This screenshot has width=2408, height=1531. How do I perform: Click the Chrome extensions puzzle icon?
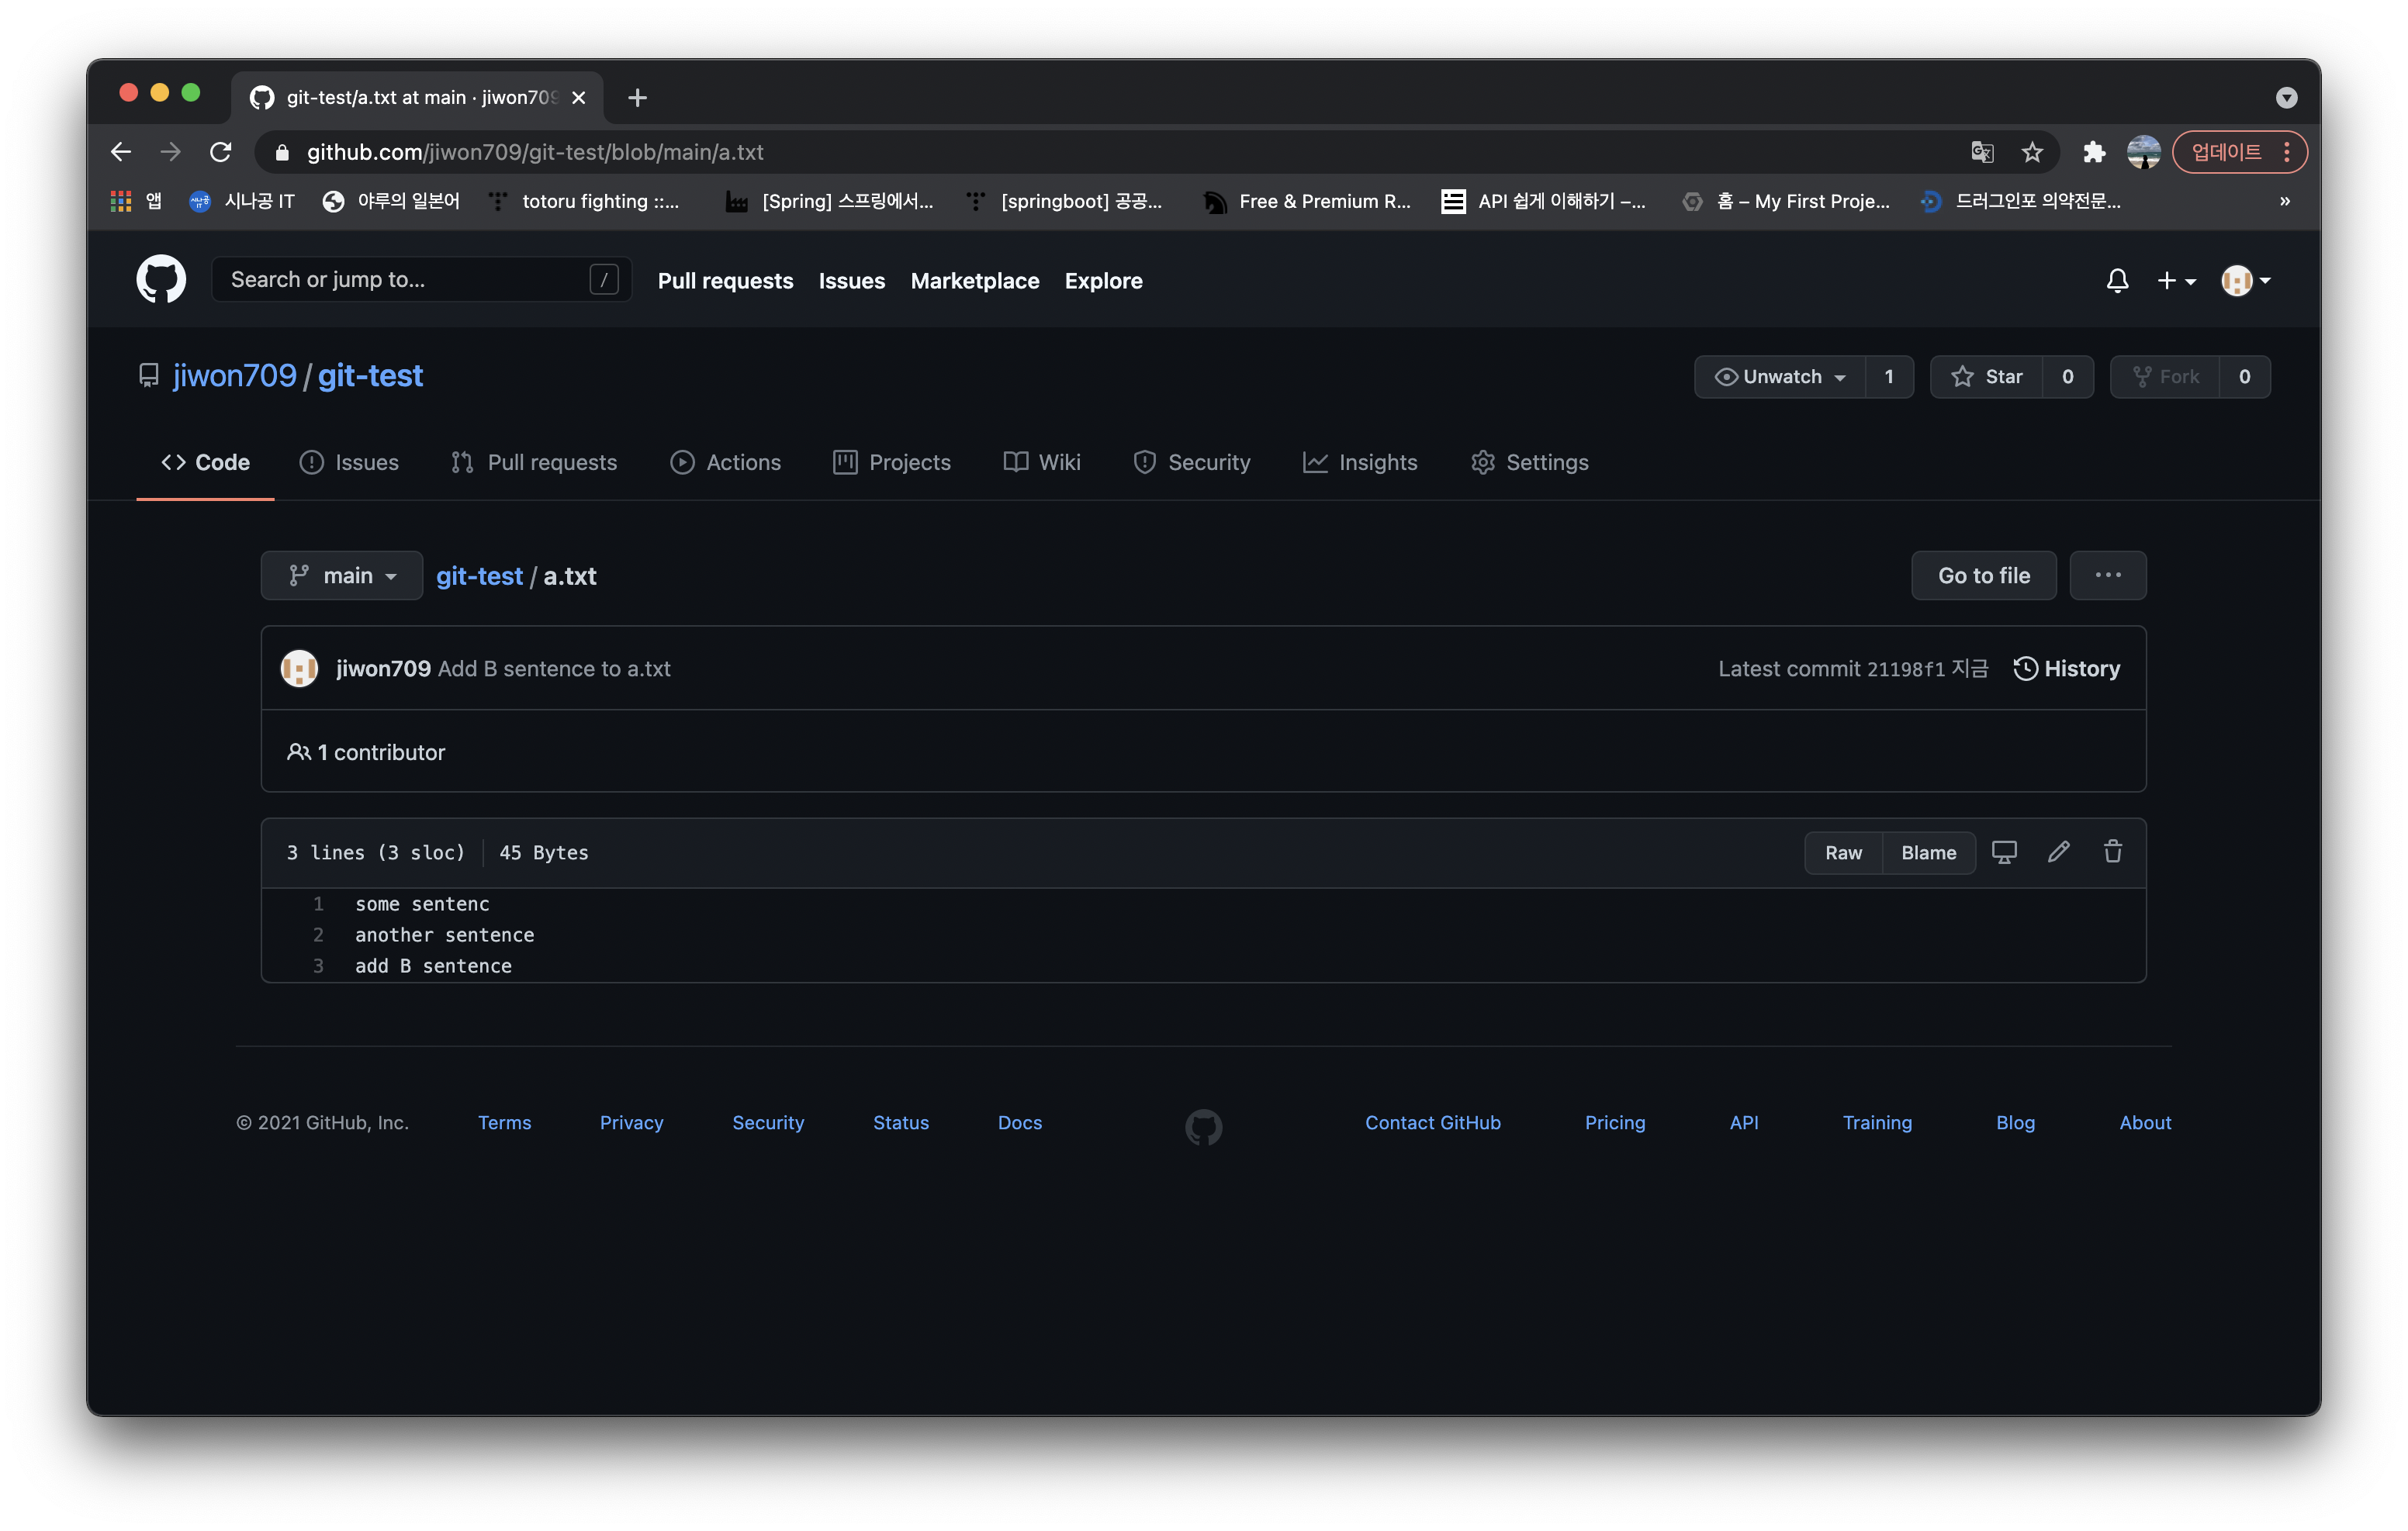pyautogui.click(x=2093, y=152)
